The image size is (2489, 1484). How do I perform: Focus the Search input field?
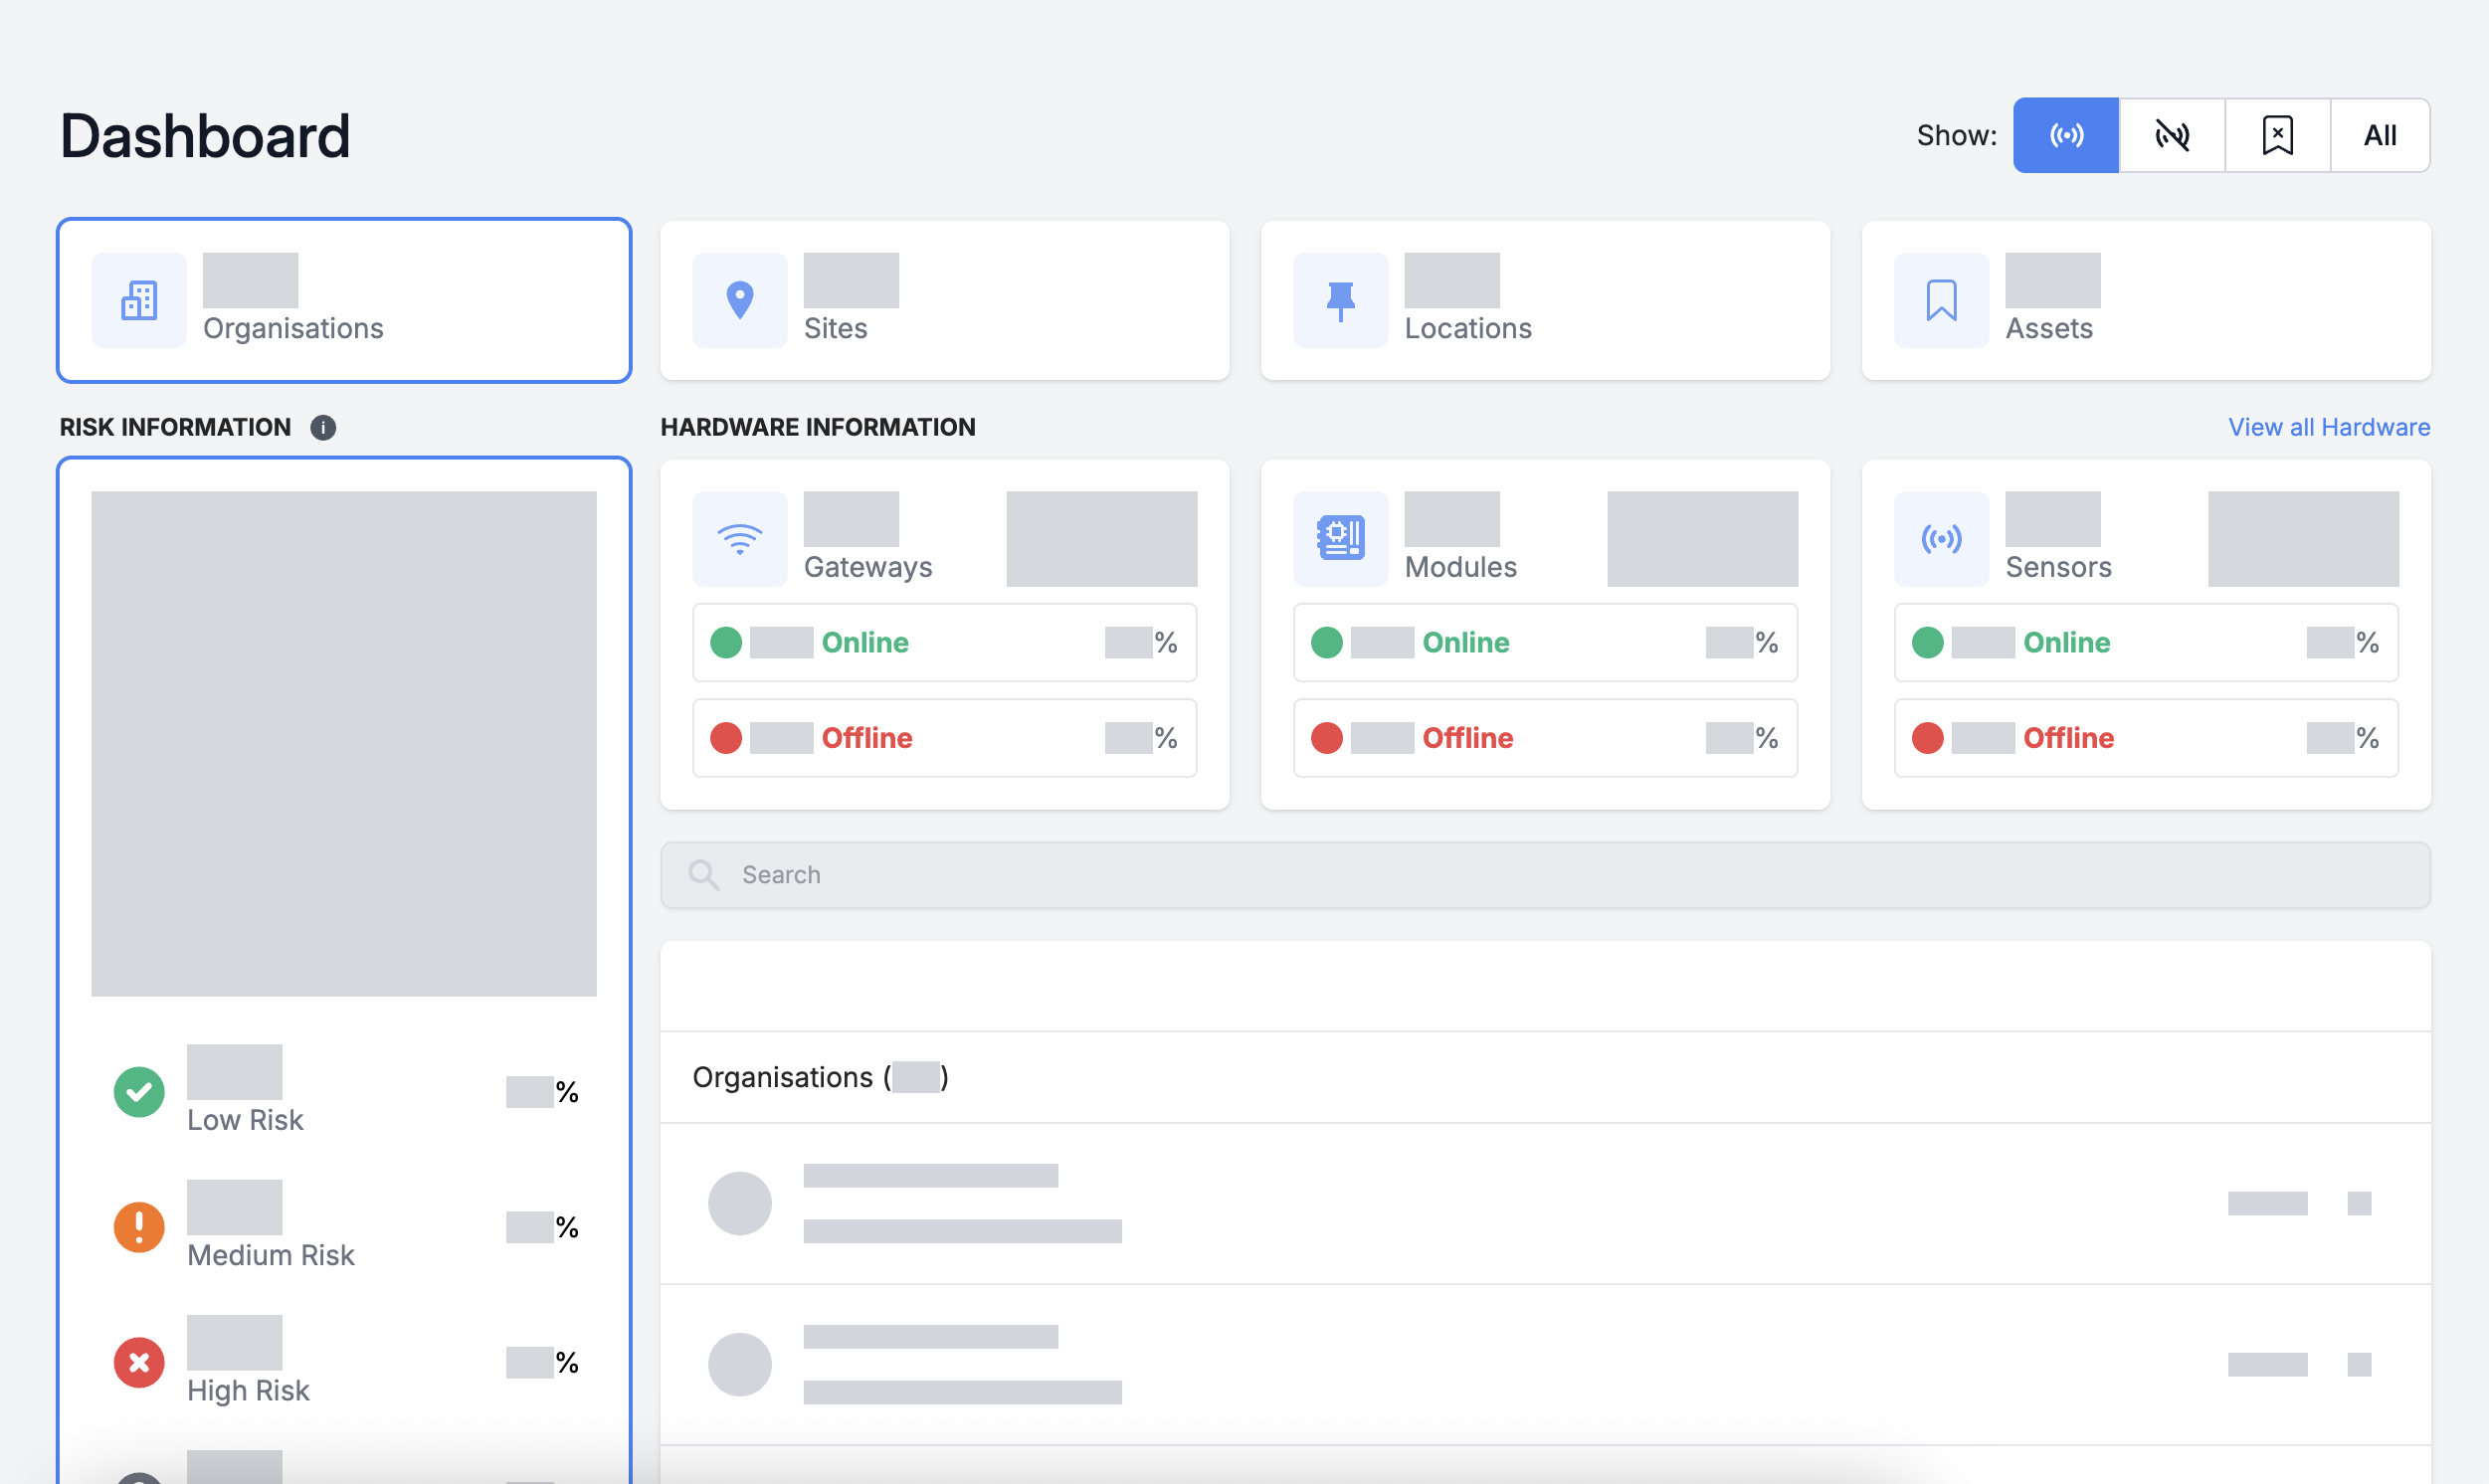tap(1544, 875)
